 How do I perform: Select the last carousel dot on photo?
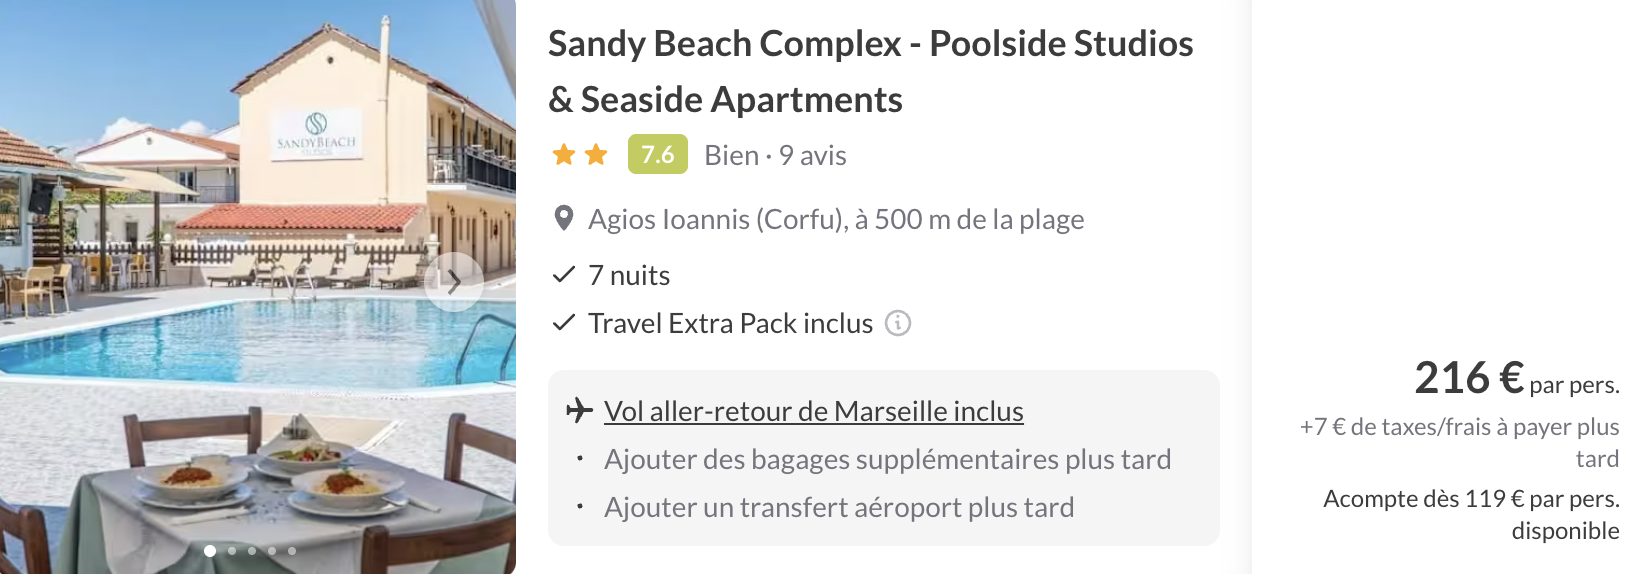pos(292,551)
